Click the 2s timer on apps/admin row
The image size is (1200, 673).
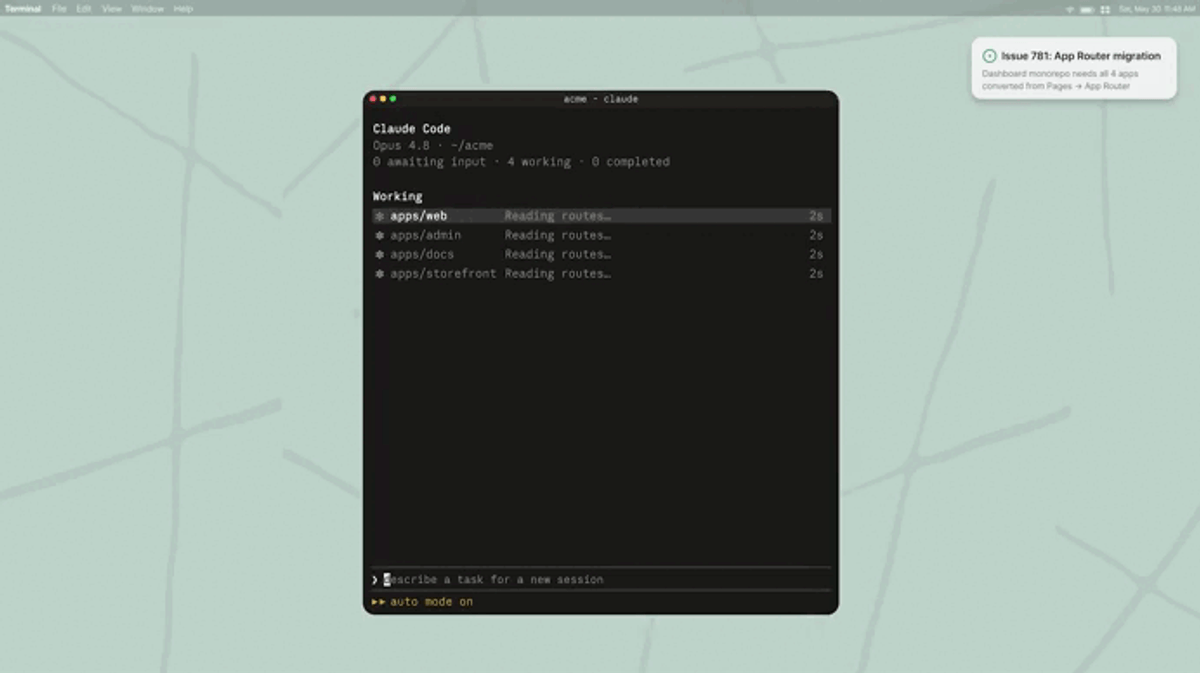(816, 235)
